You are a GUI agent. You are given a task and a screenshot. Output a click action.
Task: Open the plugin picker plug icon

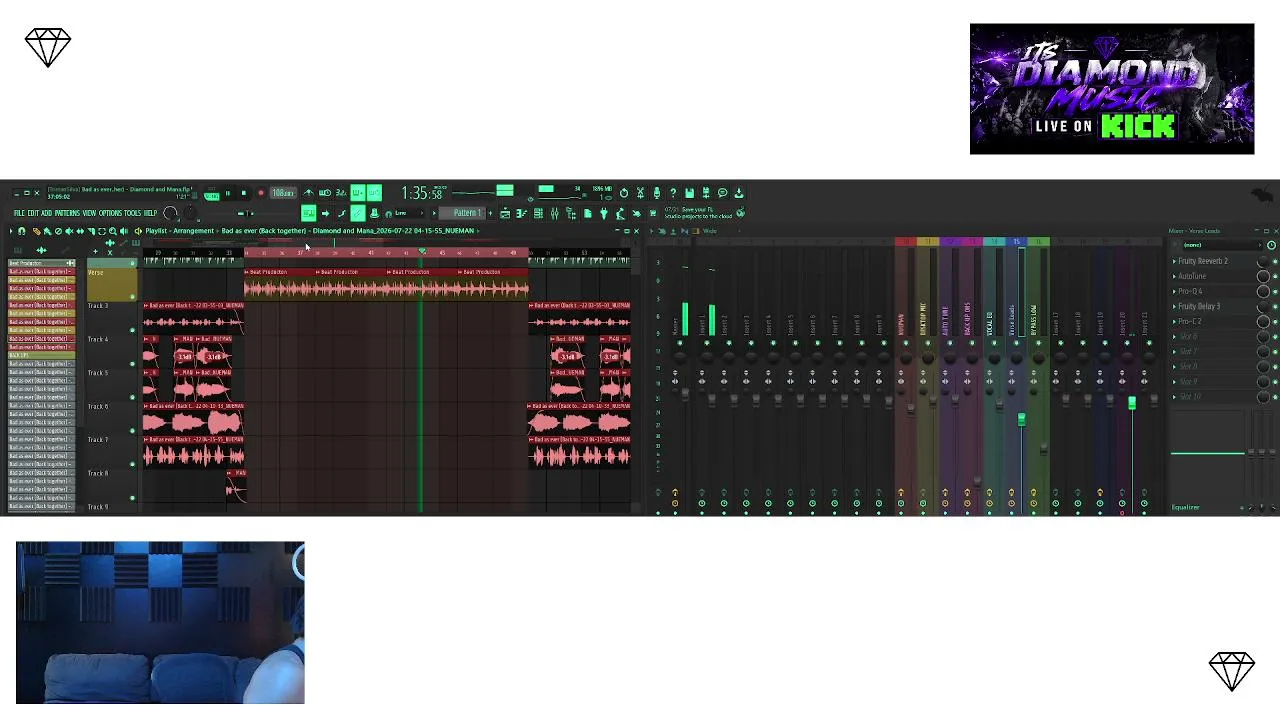pyautogui.click(x=604, y=213)
